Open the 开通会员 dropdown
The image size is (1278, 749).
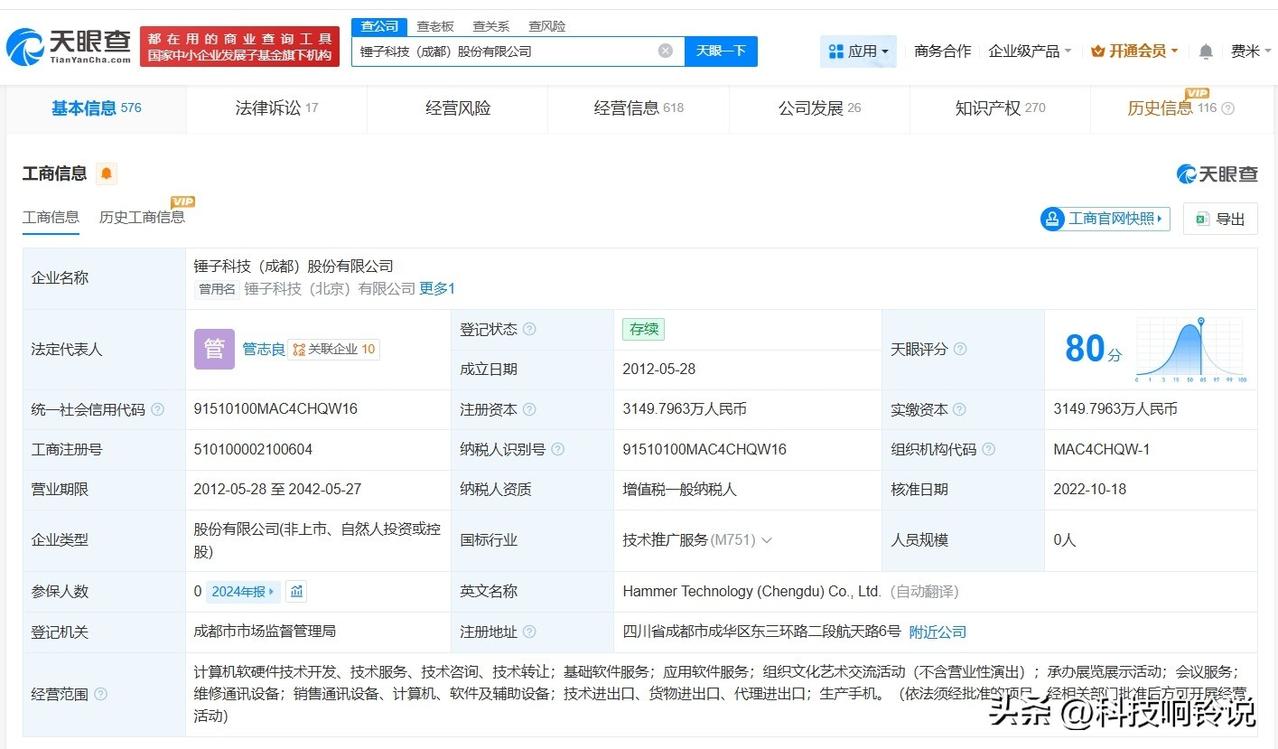pyautogui.click(x=1135, y=51)
